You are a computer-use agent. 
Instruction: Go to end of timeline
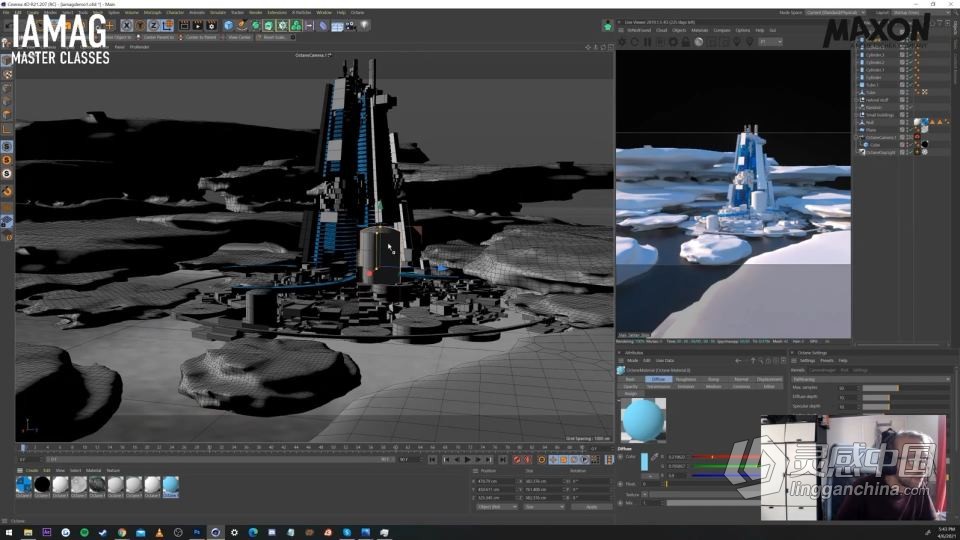pos(503,459)
